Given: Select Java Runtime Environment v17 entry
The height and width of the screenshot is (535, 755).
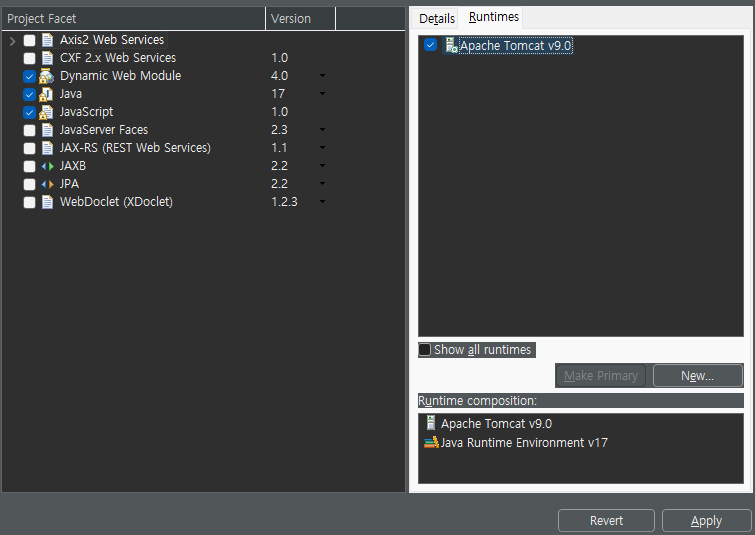Looking at the screenshot, I should (x=524, y=443).
